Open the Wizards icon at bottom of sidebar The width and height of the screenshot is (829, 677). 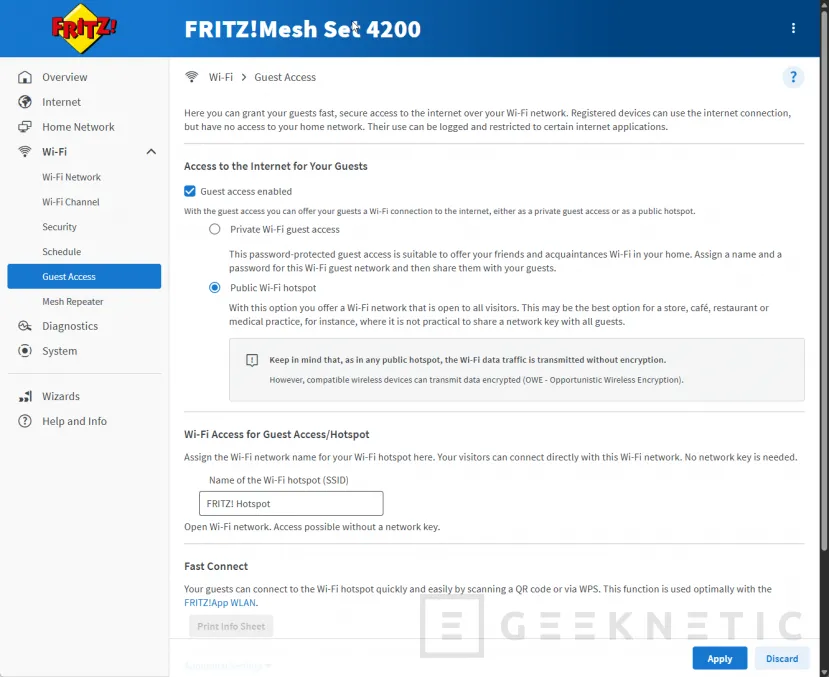(24, 396)
